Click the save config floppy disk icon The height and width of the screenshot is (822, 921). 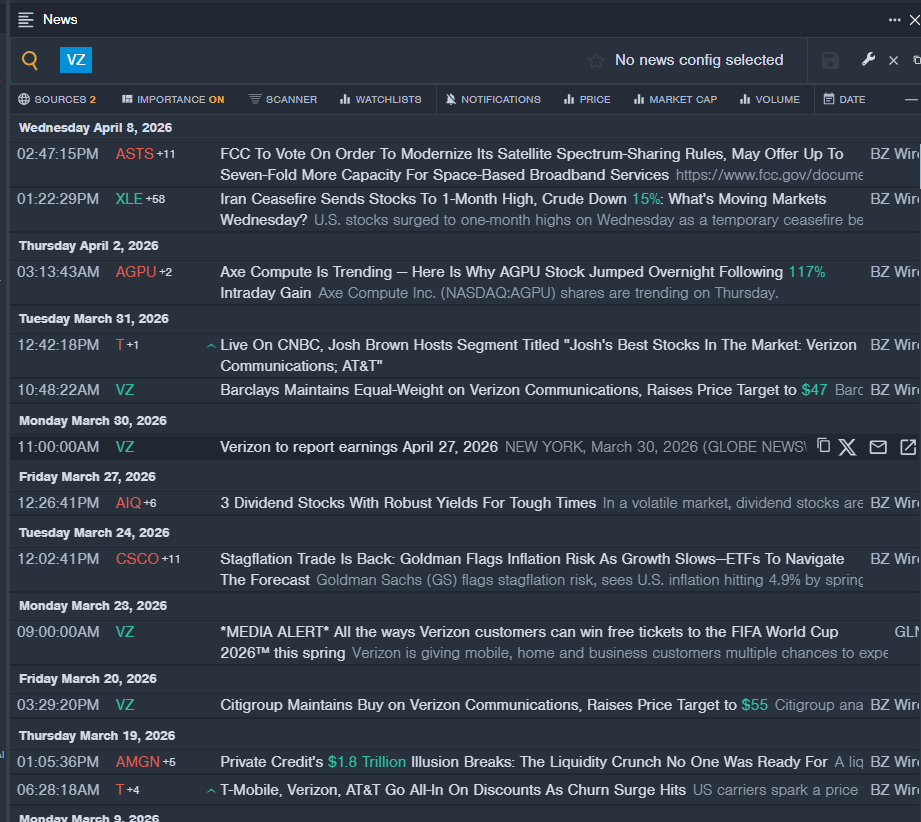830,61
